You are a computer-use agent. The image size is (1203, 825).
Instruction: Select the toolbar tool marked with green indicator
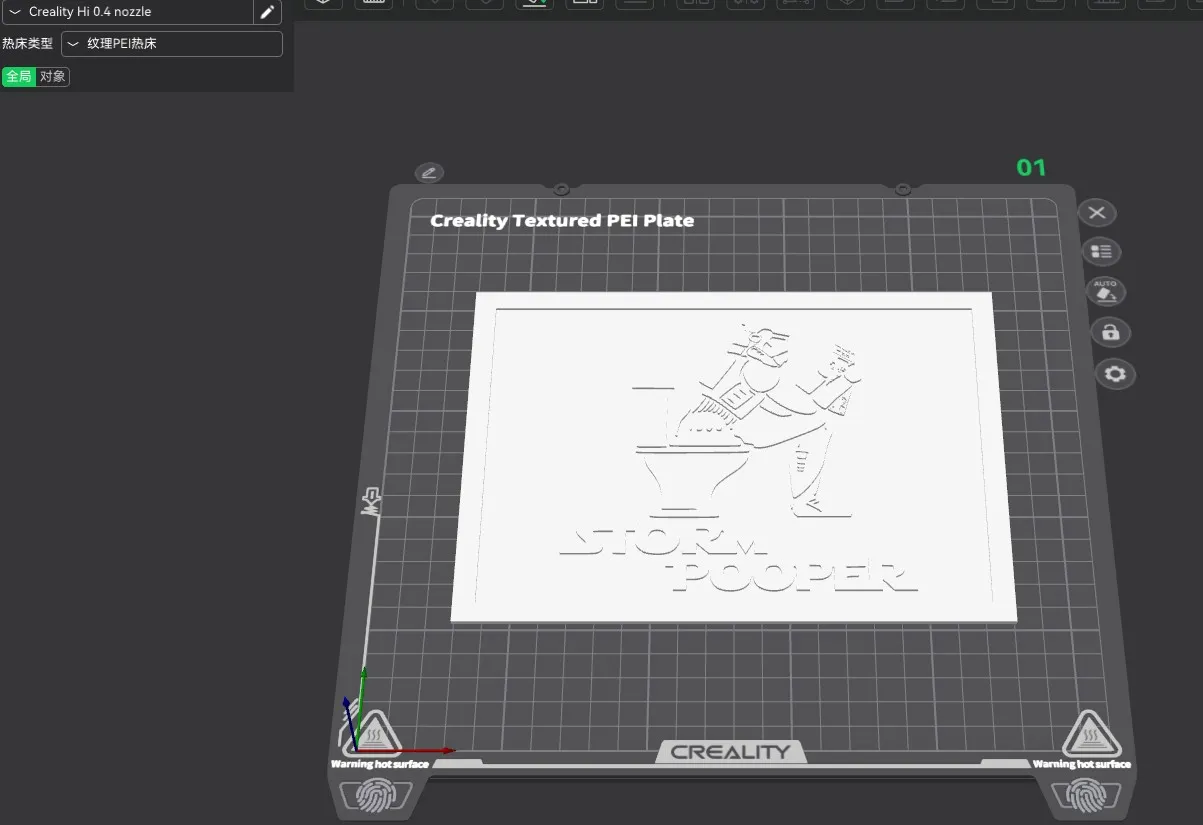pos(534,4)
